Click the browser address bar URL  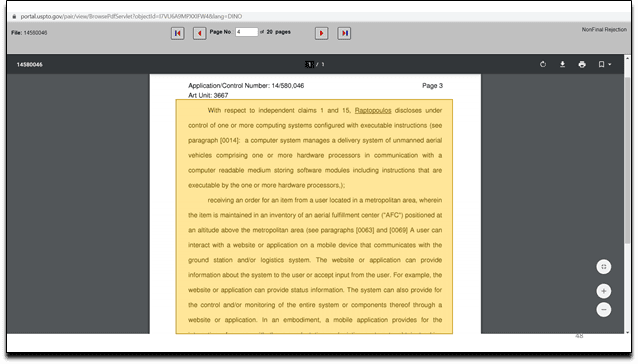(x=131, y=16)
